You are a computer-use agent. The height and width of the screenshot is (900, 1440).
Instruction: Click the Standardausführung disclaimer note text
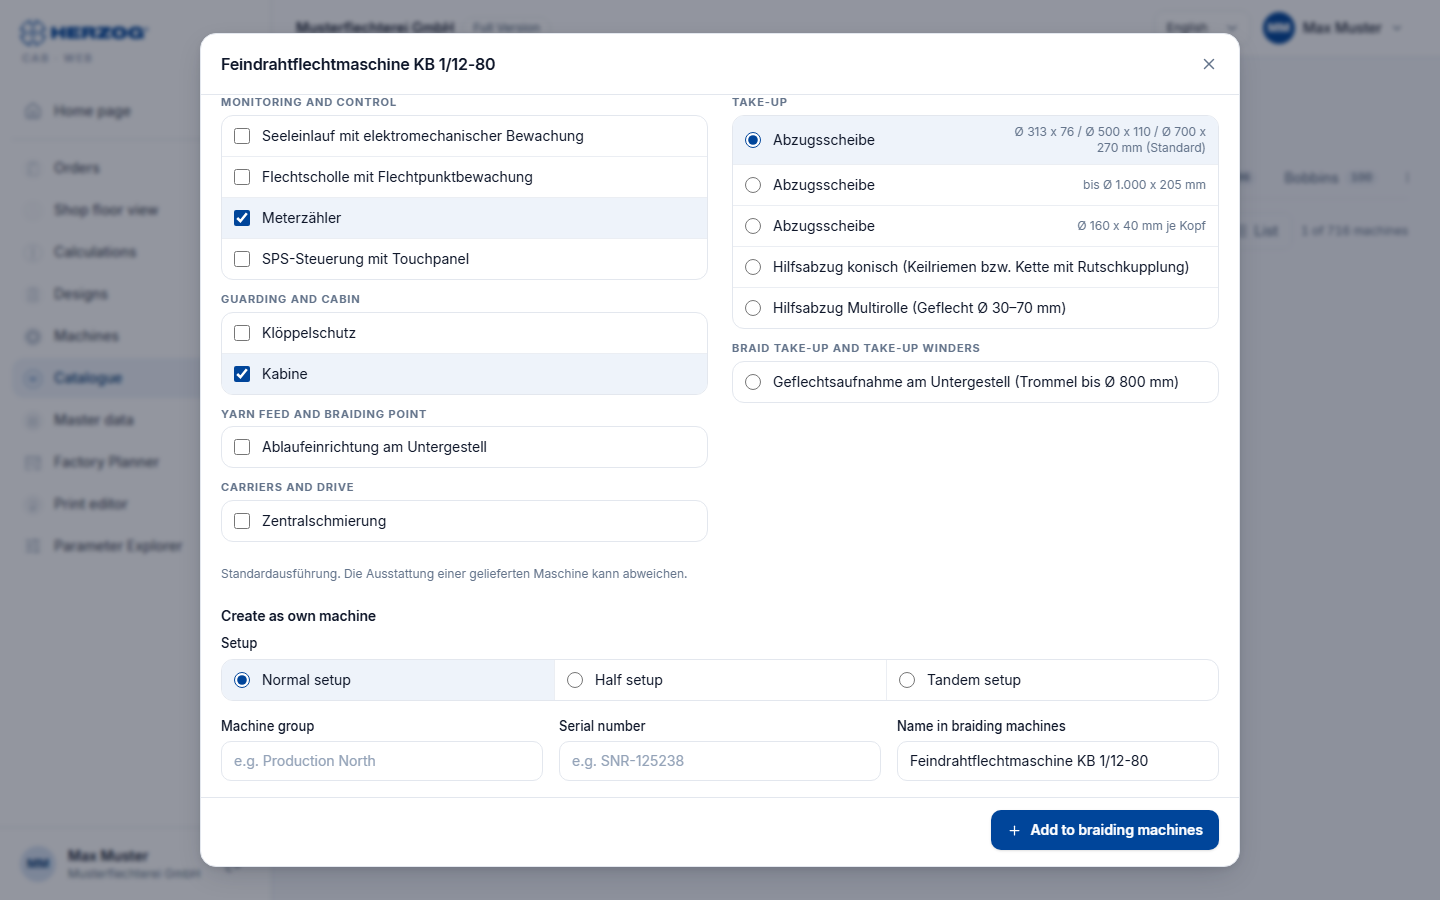(x=454, y=574)
